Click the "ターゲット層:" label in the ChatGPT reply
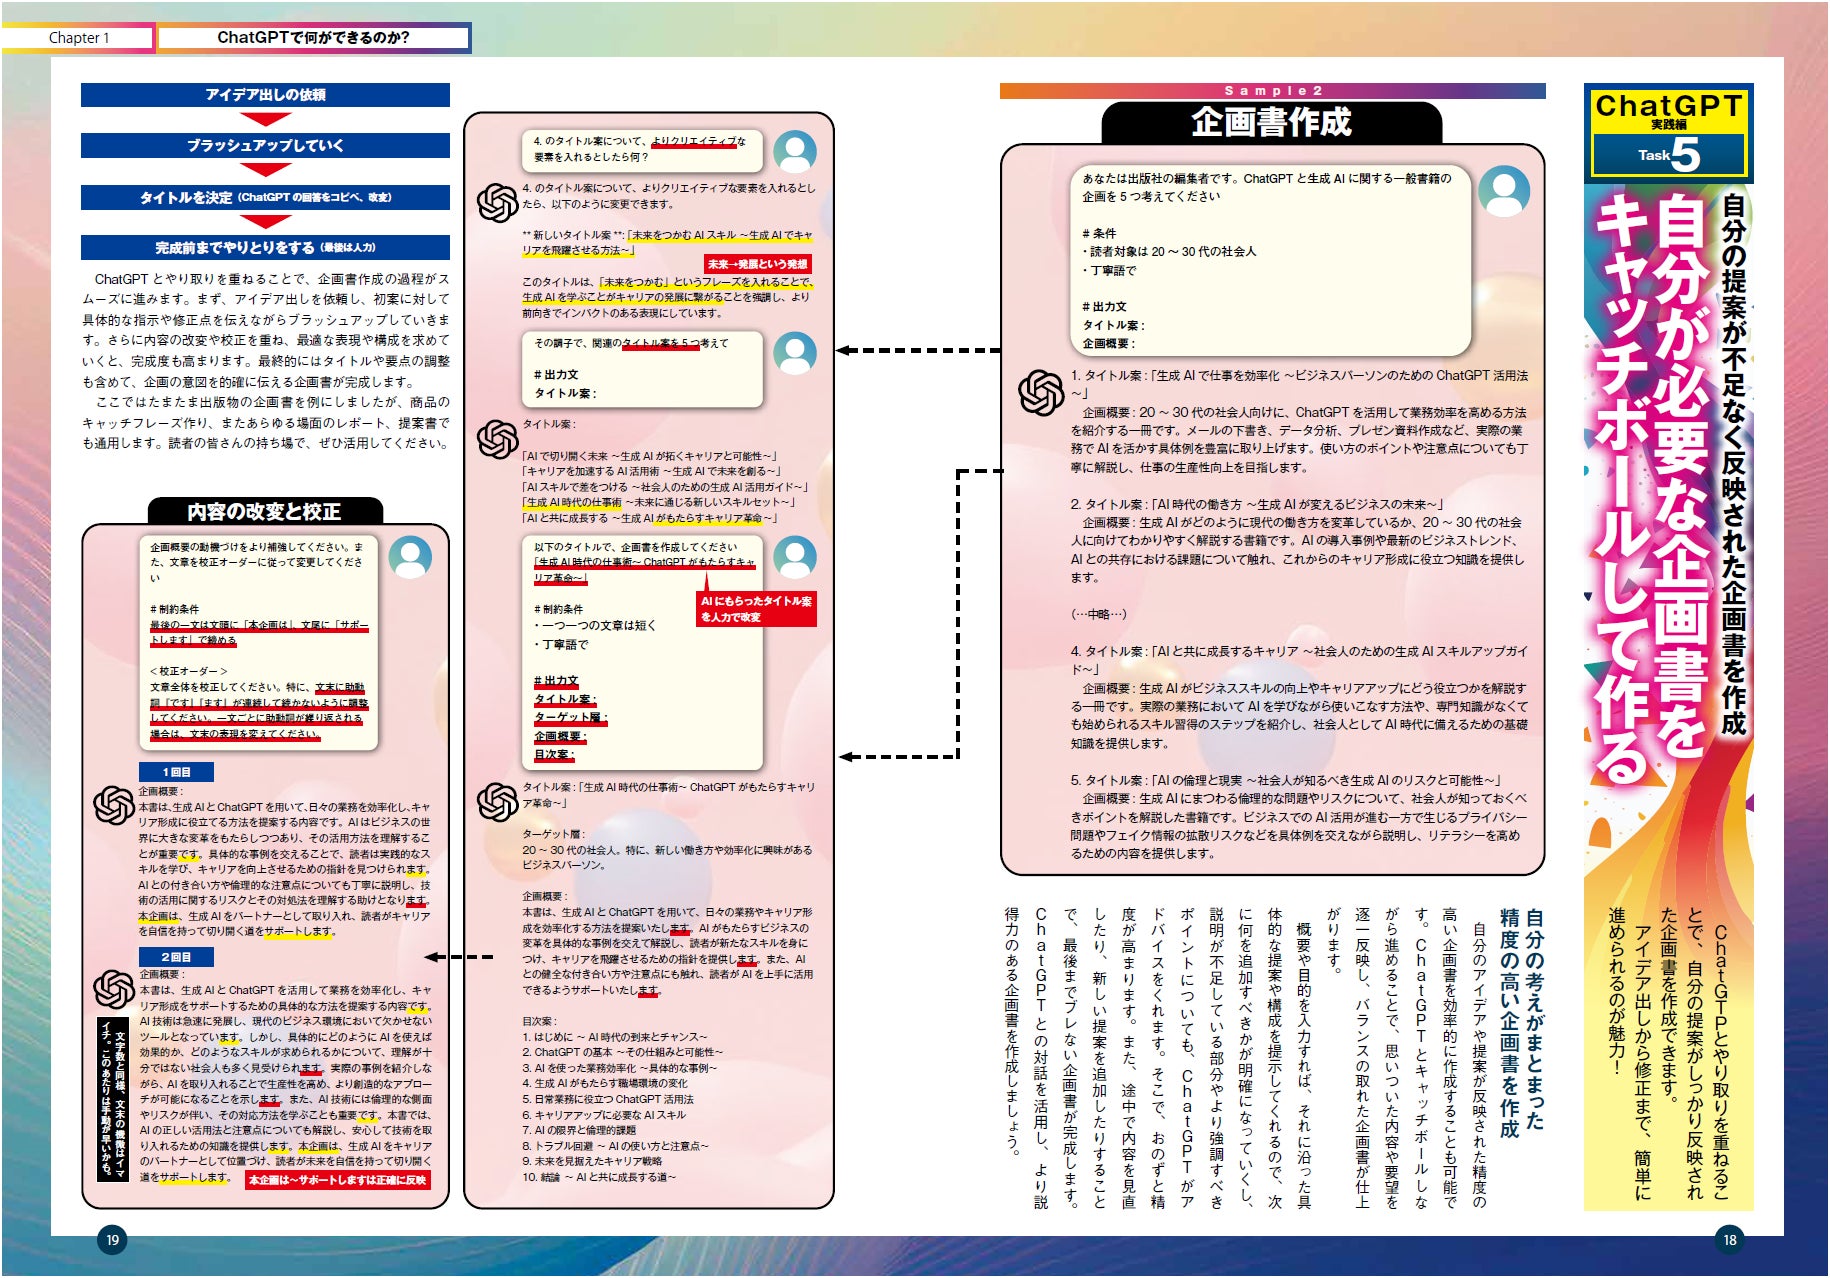This screenshot has width=1830, height=1278. coord(553,834)
